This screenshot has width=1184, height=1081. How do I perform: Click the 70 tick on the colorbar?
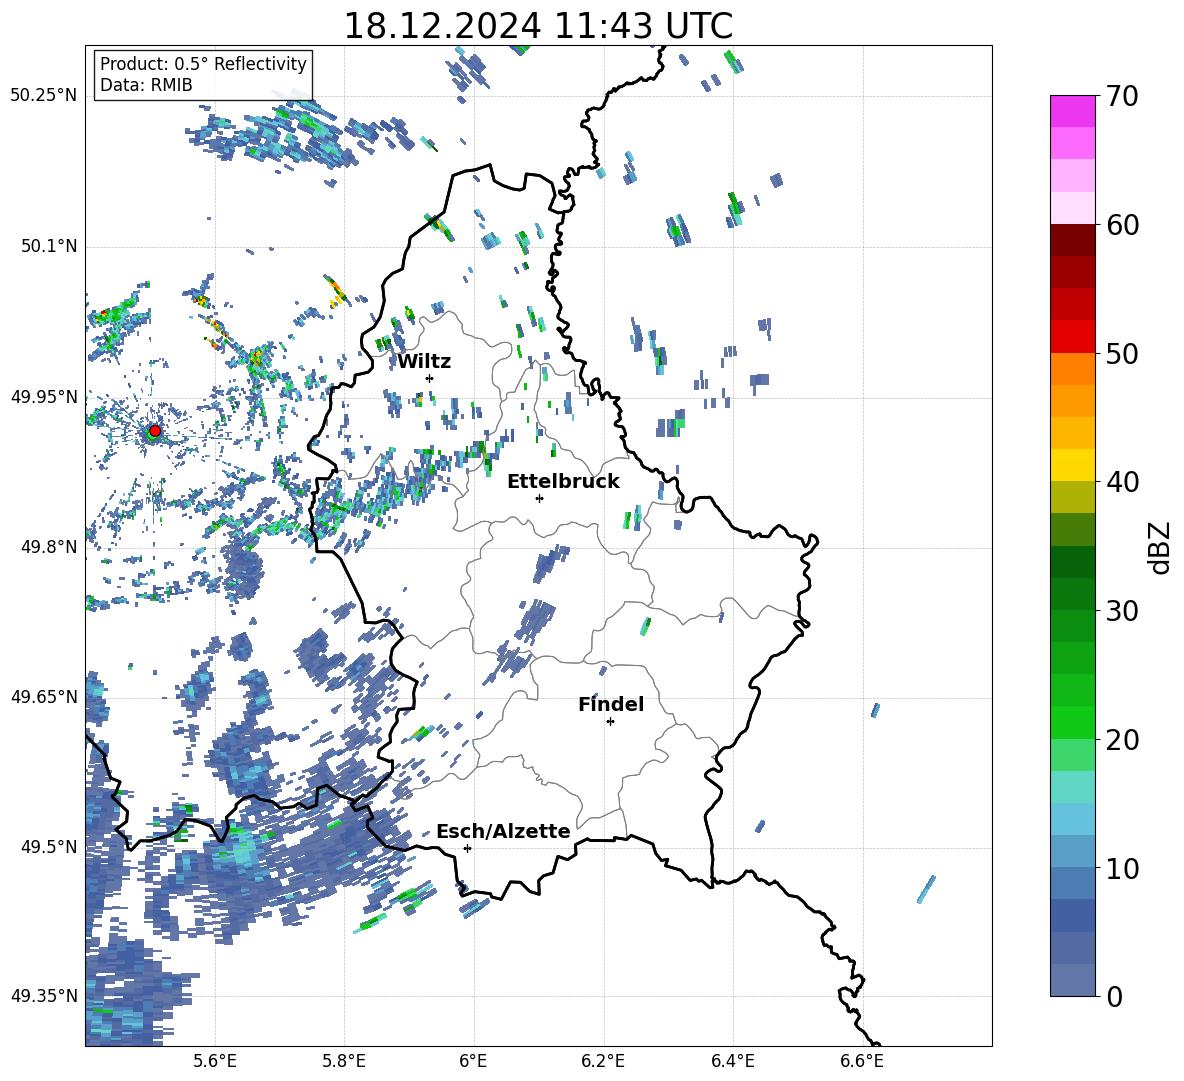click(x=1121, y=96)
